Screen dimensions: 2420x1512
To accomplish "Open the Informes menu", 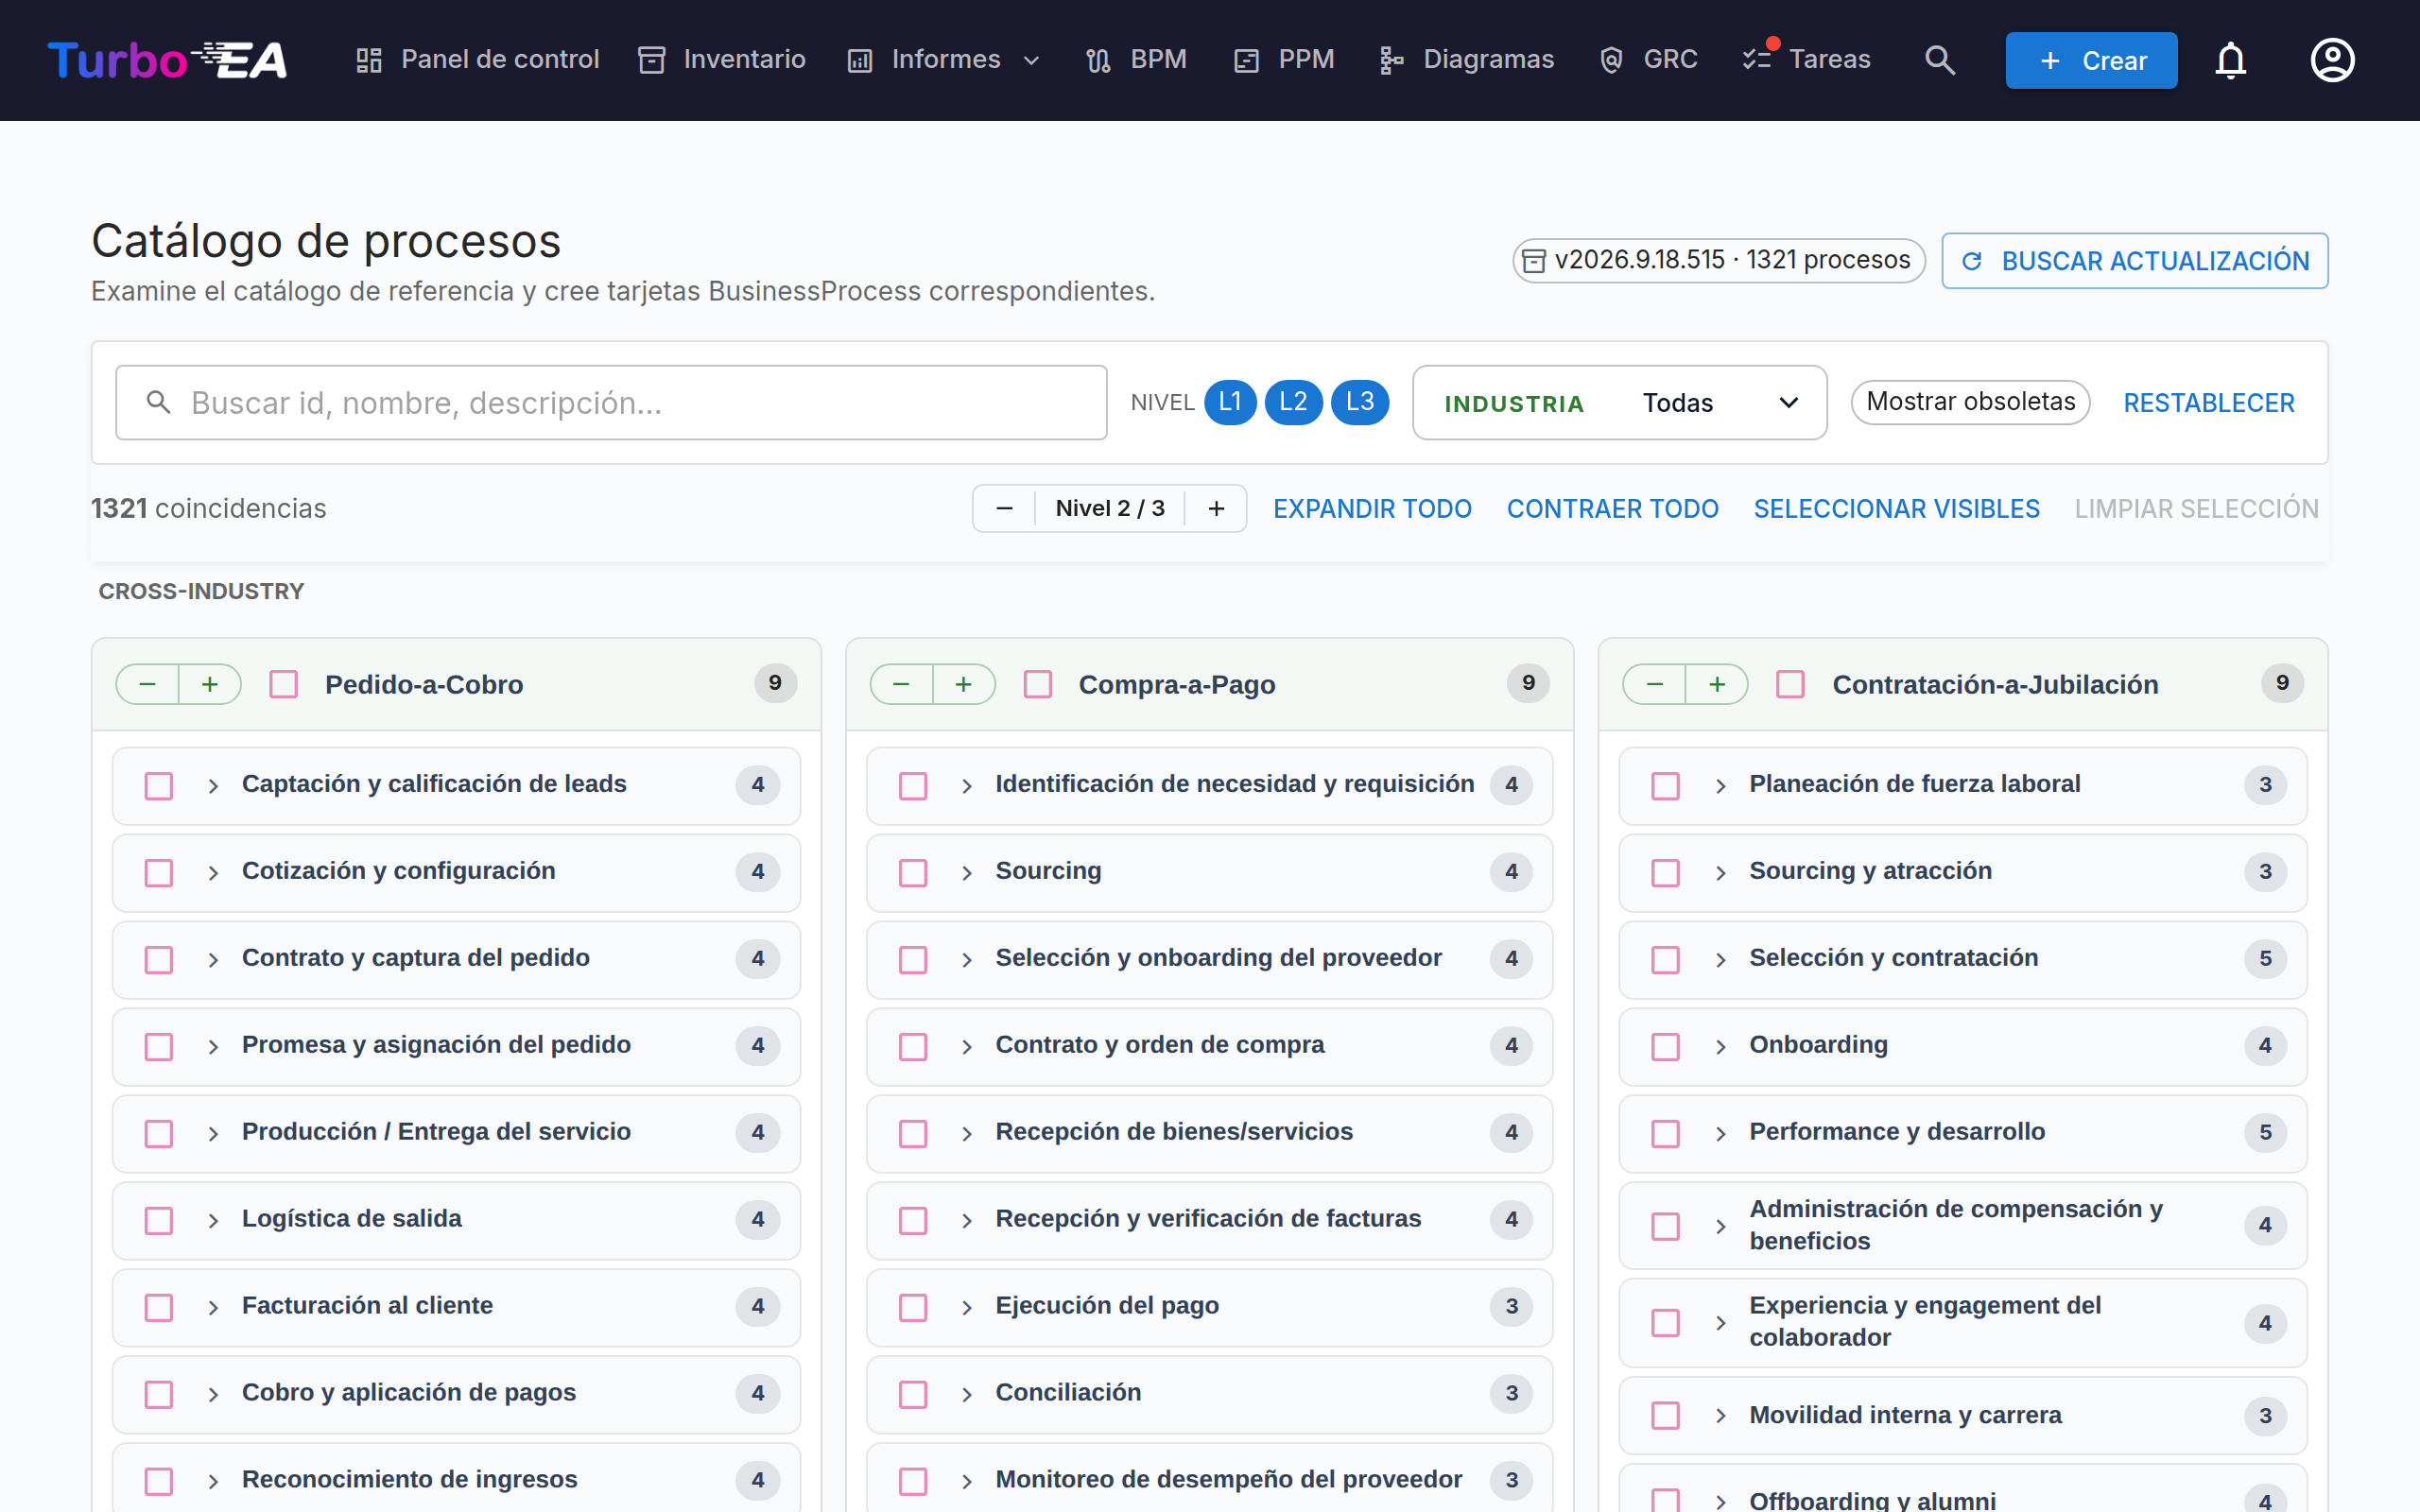I will (943, 60).
